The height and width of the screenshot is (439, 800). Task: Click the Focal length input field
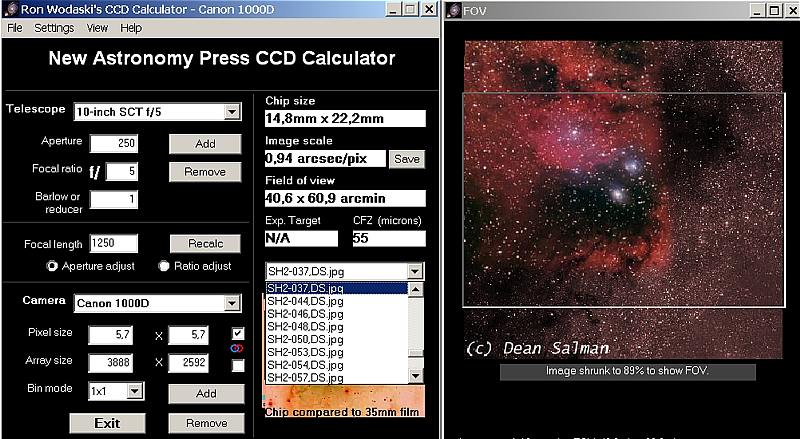[113, 243]
